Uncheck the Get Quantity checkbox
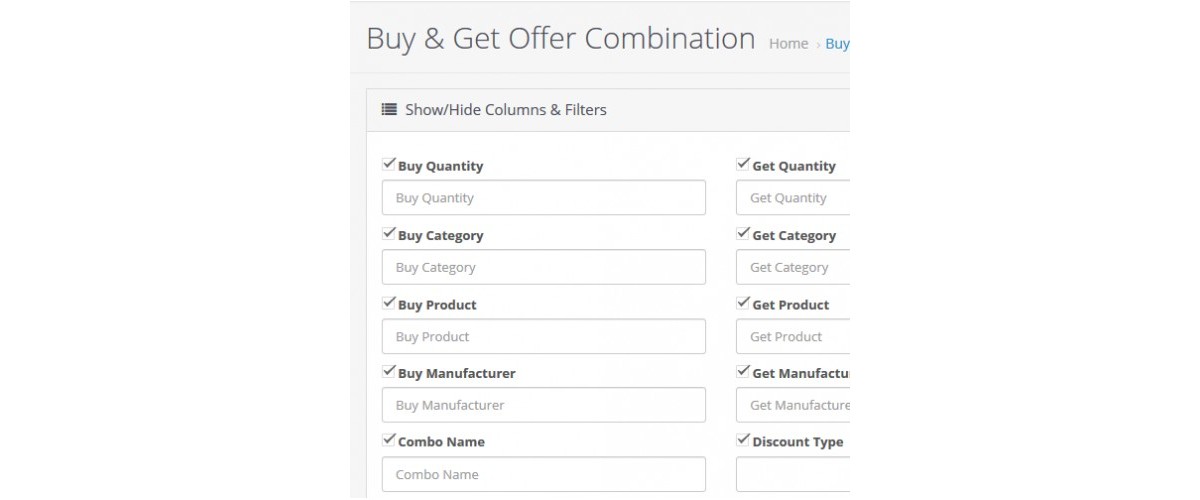This screenshot has height=500, width=1200. 743,164
